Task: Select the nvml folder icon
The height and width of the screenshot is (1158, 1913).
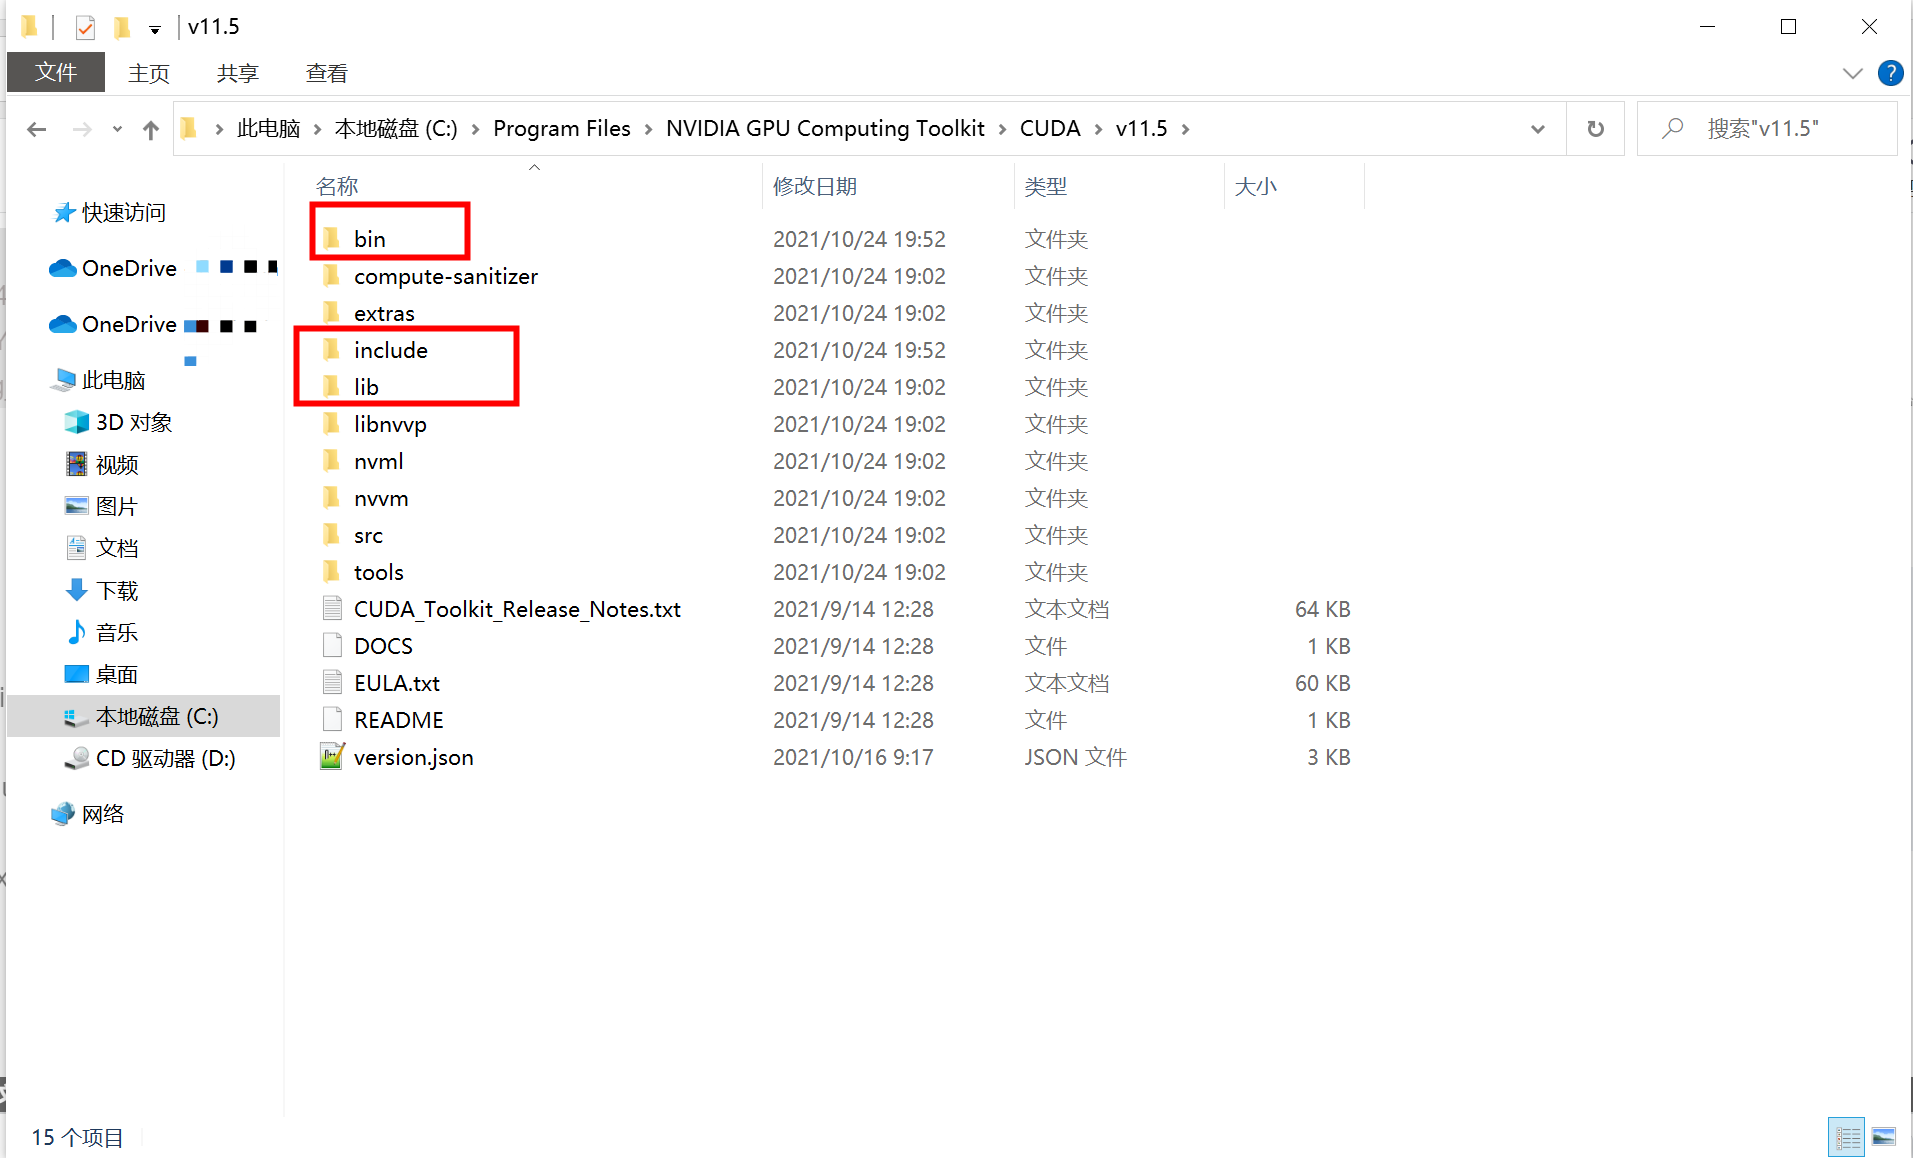Action: [x=331, y=460]
